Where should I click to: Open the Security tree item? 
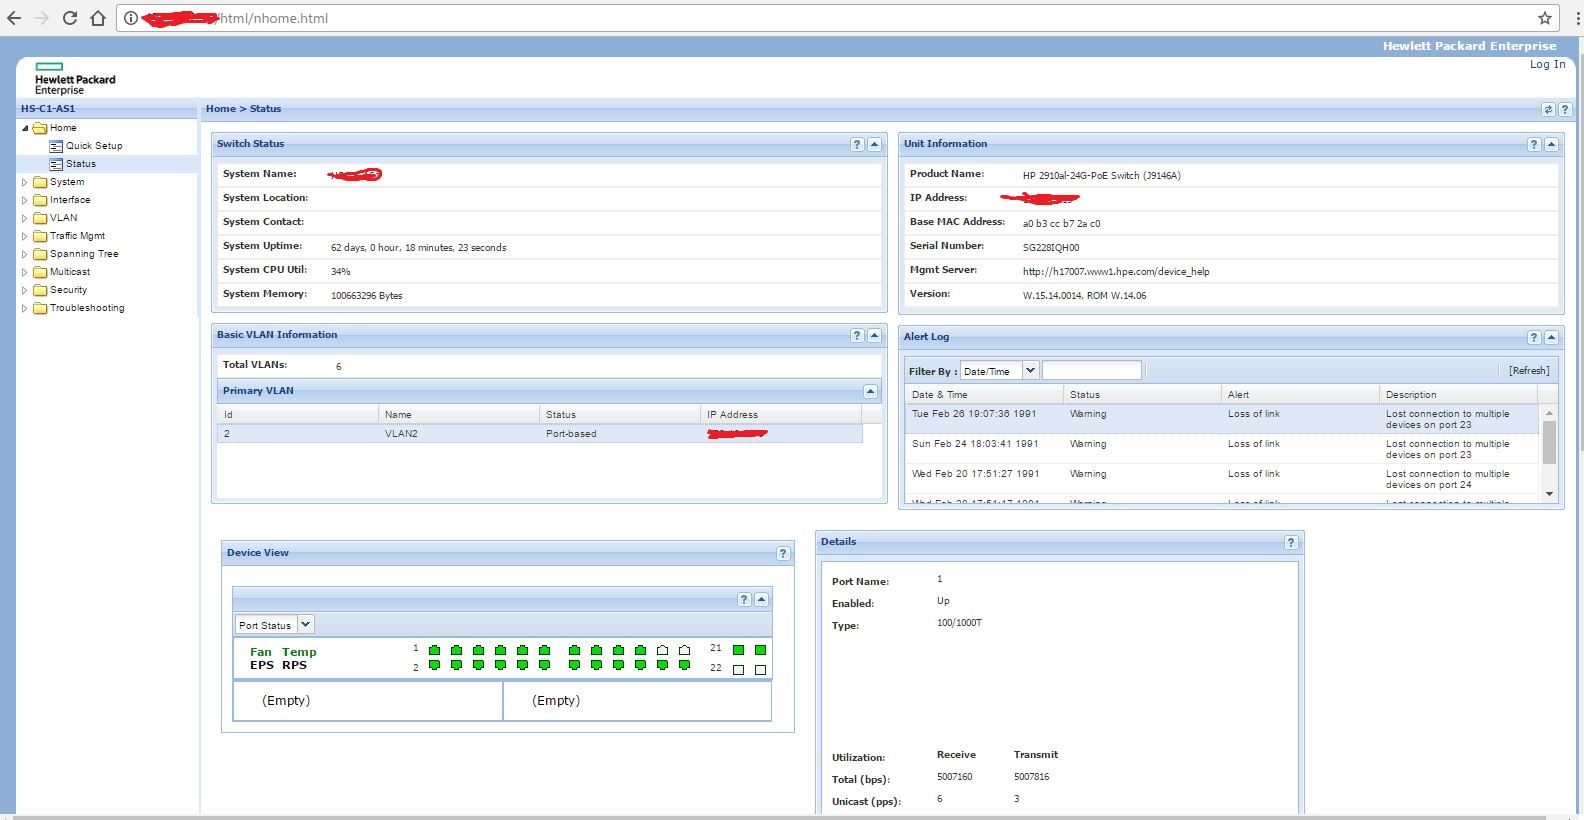pos(68,290)
